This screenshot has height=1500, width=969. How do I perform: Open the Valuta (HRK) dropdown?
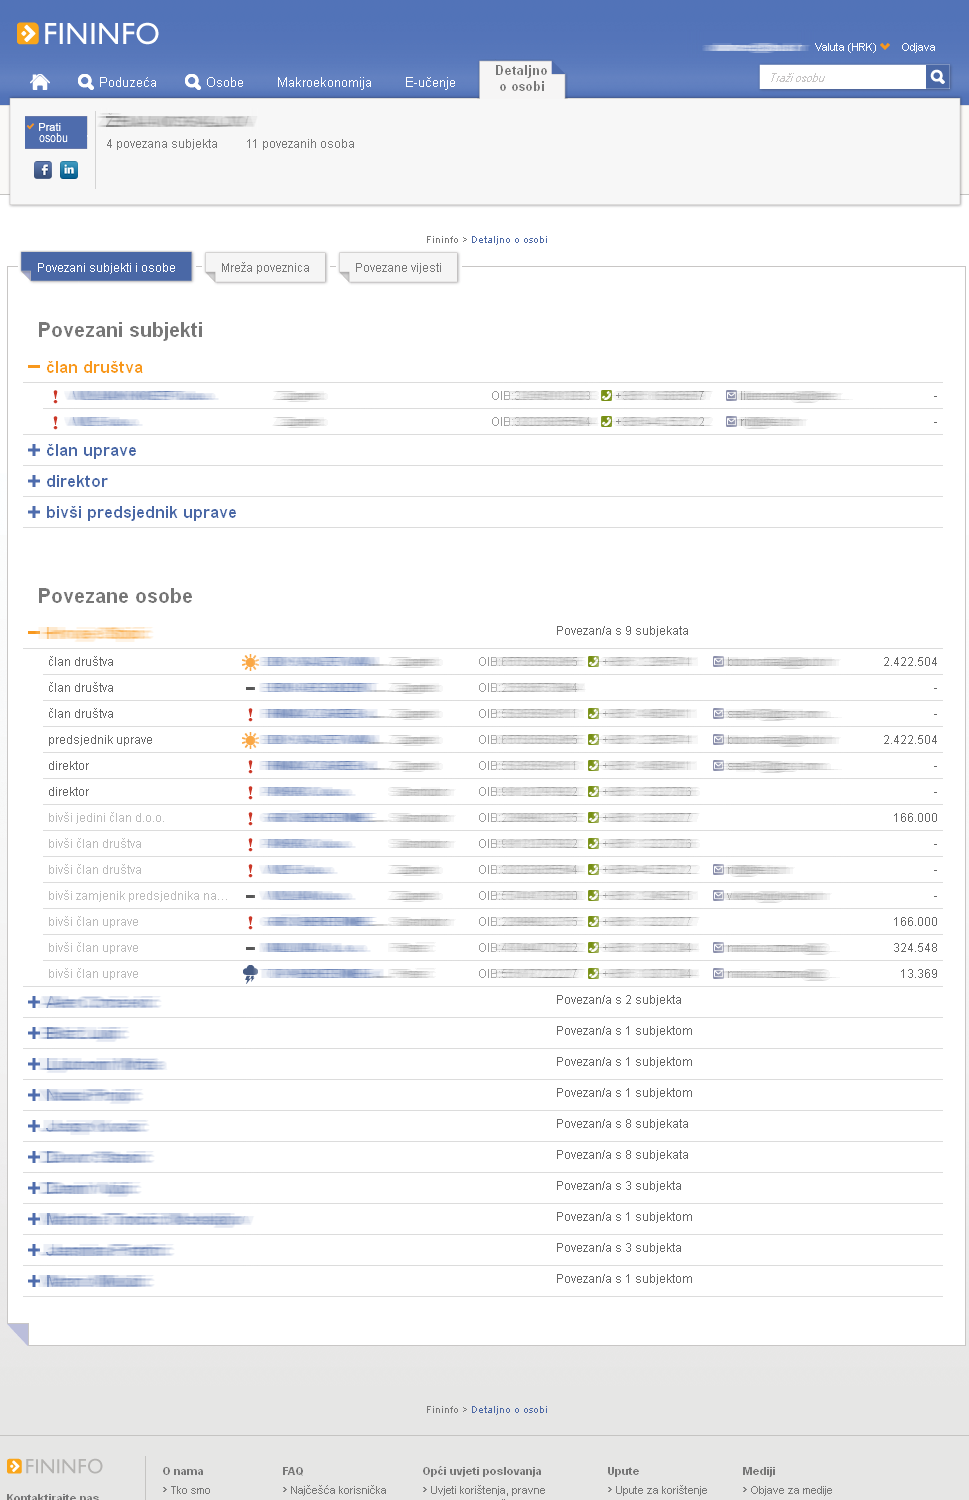pos(851,47)
